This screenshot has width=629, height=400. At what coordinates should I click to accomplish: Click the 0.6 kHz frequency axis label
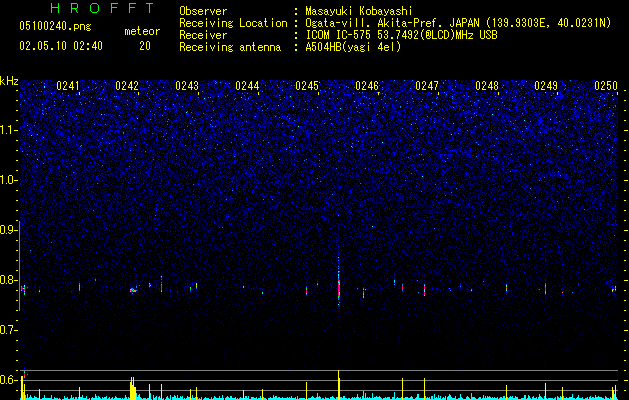pos(8,380)
